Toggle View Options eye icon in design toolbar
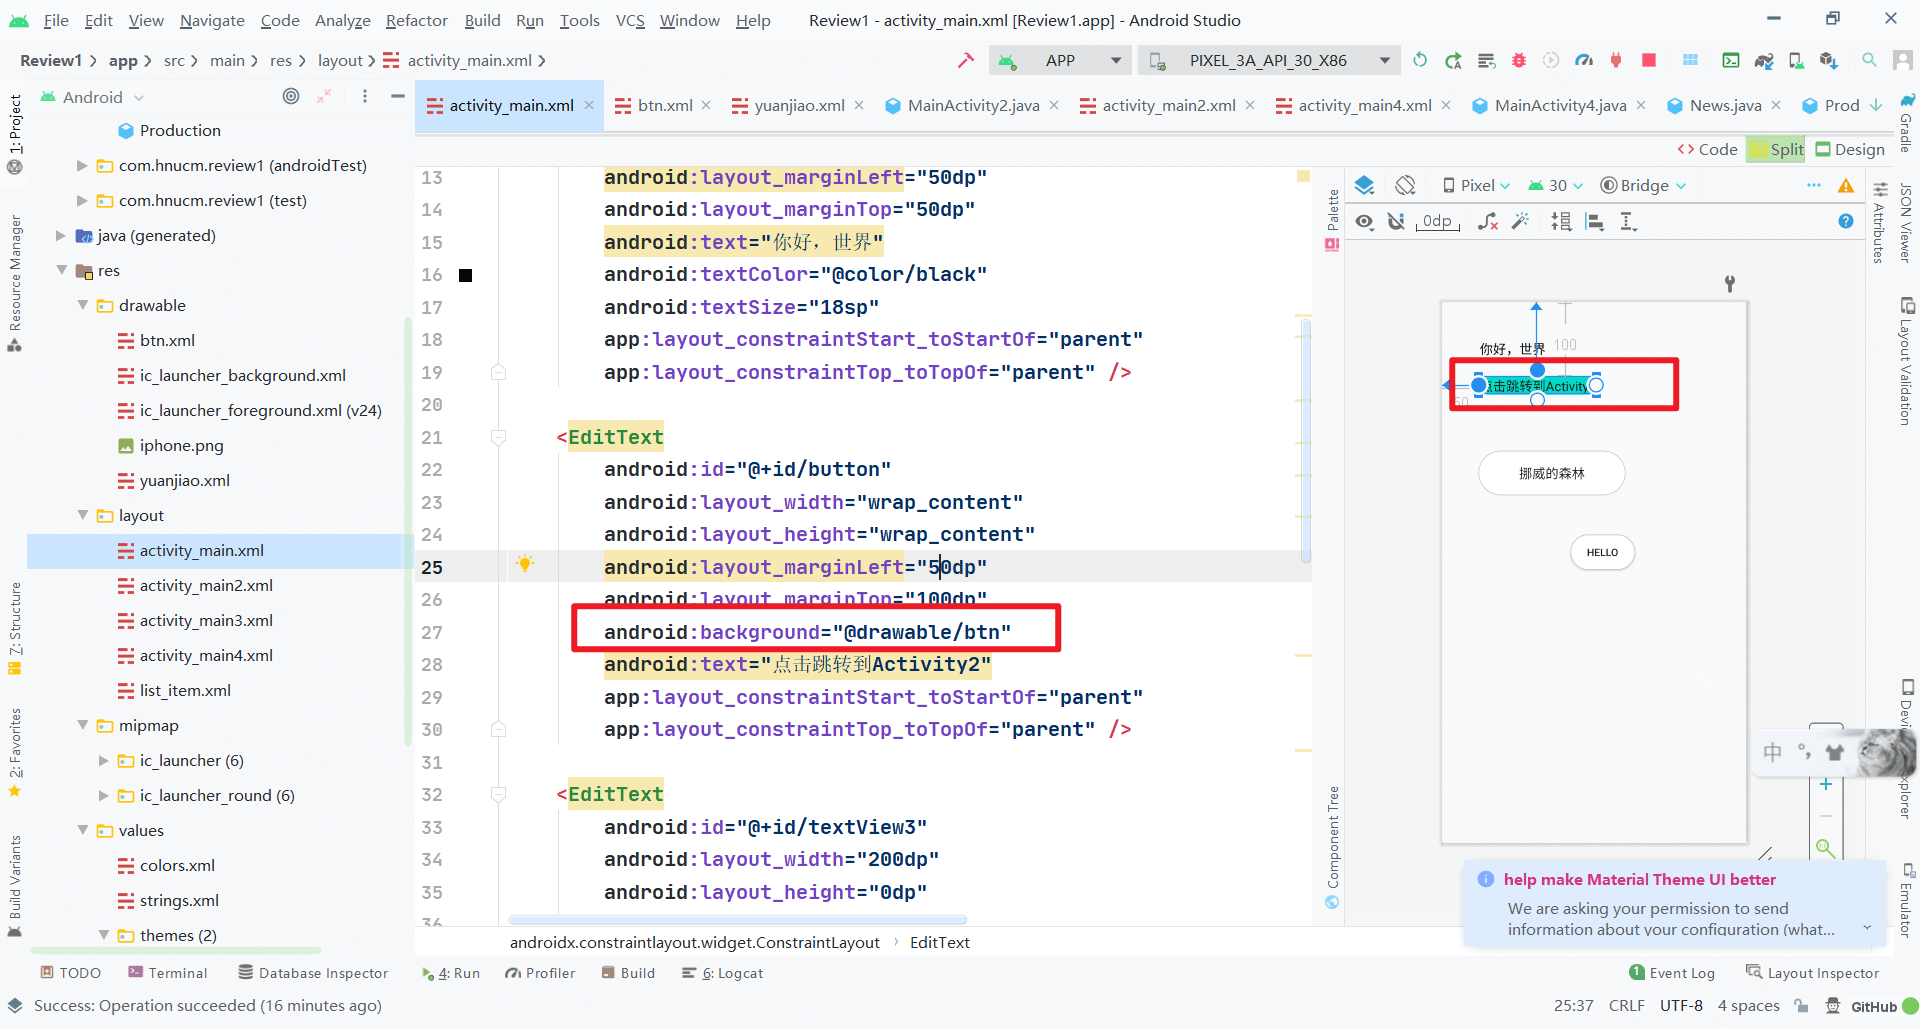The width and height of the screenshot is (1920, 1029). (x=1364, y=222)
